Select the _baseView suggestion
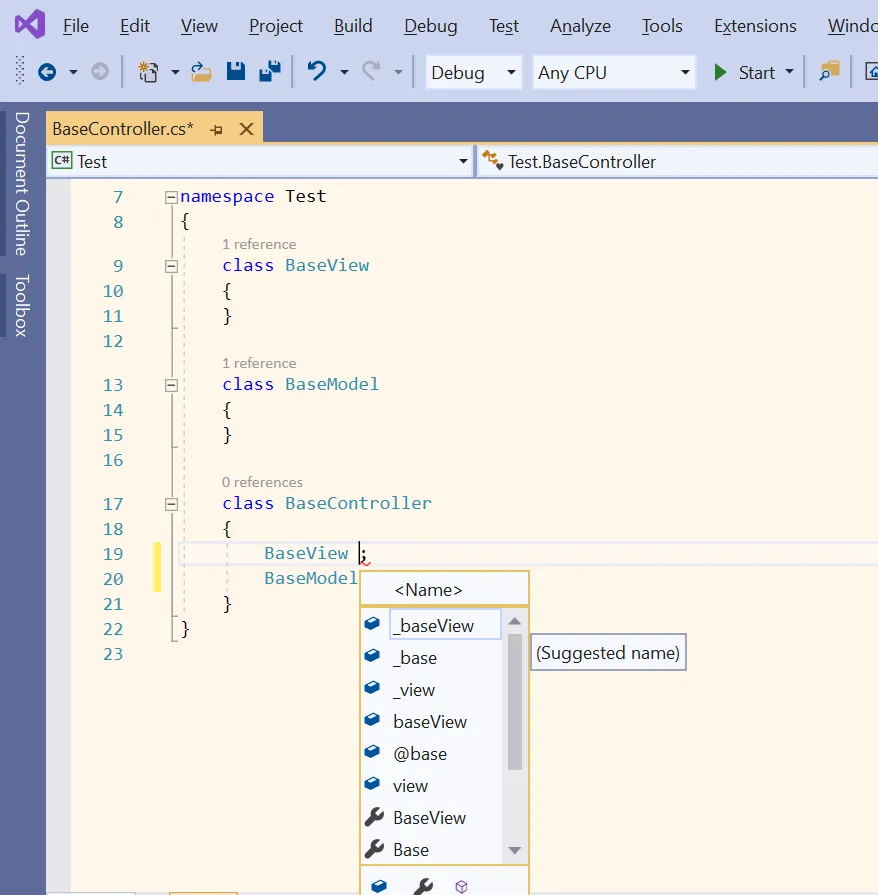Image resolution: width=878 pixels, height=895 pixels. [434, 626]
